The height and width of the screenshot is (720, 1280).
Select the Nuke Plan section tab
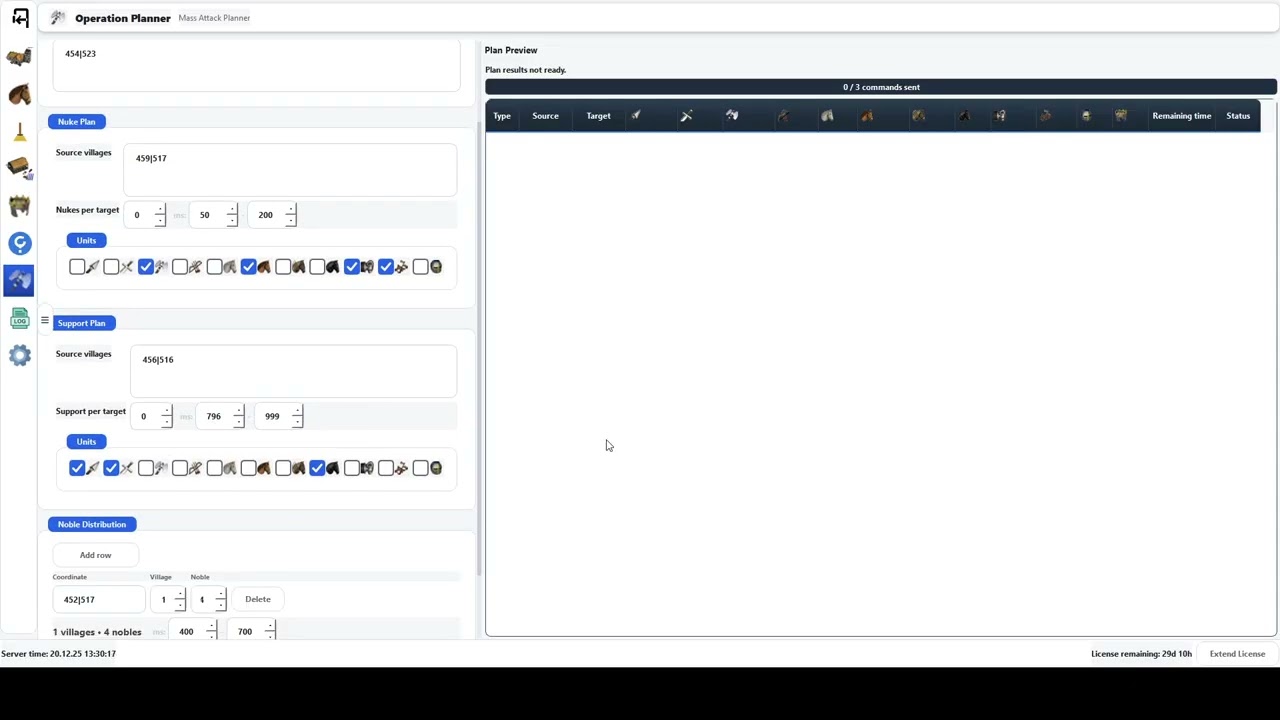77,121
